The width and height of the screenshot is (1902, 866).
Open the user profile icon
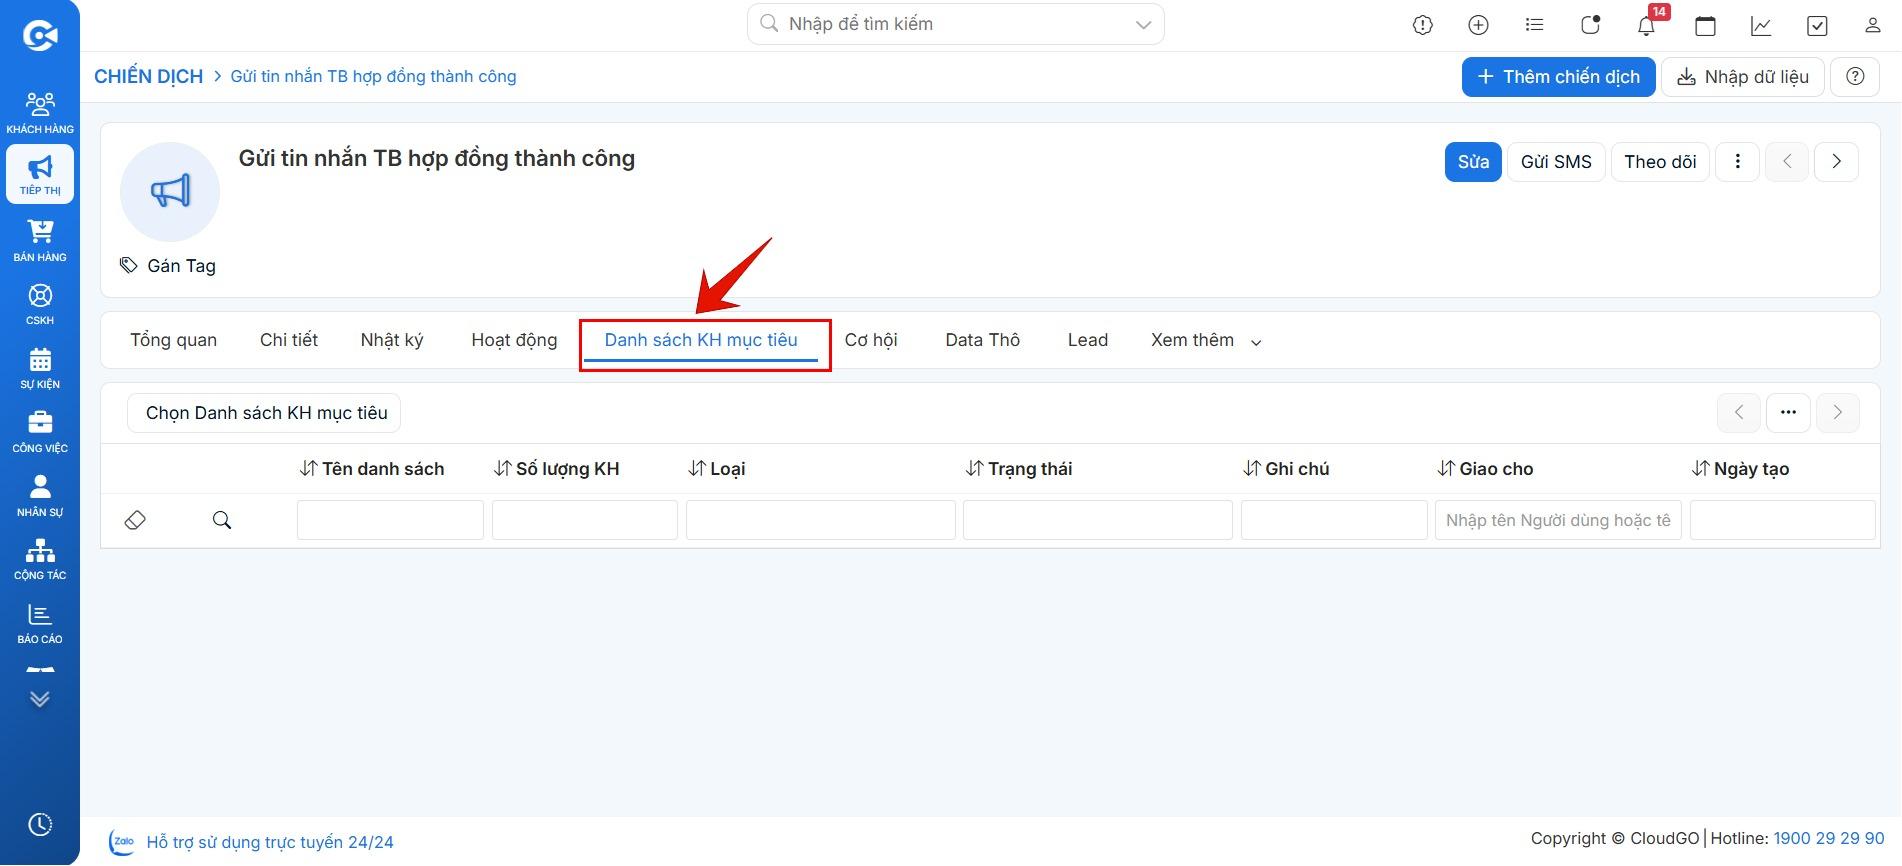(x=1873, y=26)
